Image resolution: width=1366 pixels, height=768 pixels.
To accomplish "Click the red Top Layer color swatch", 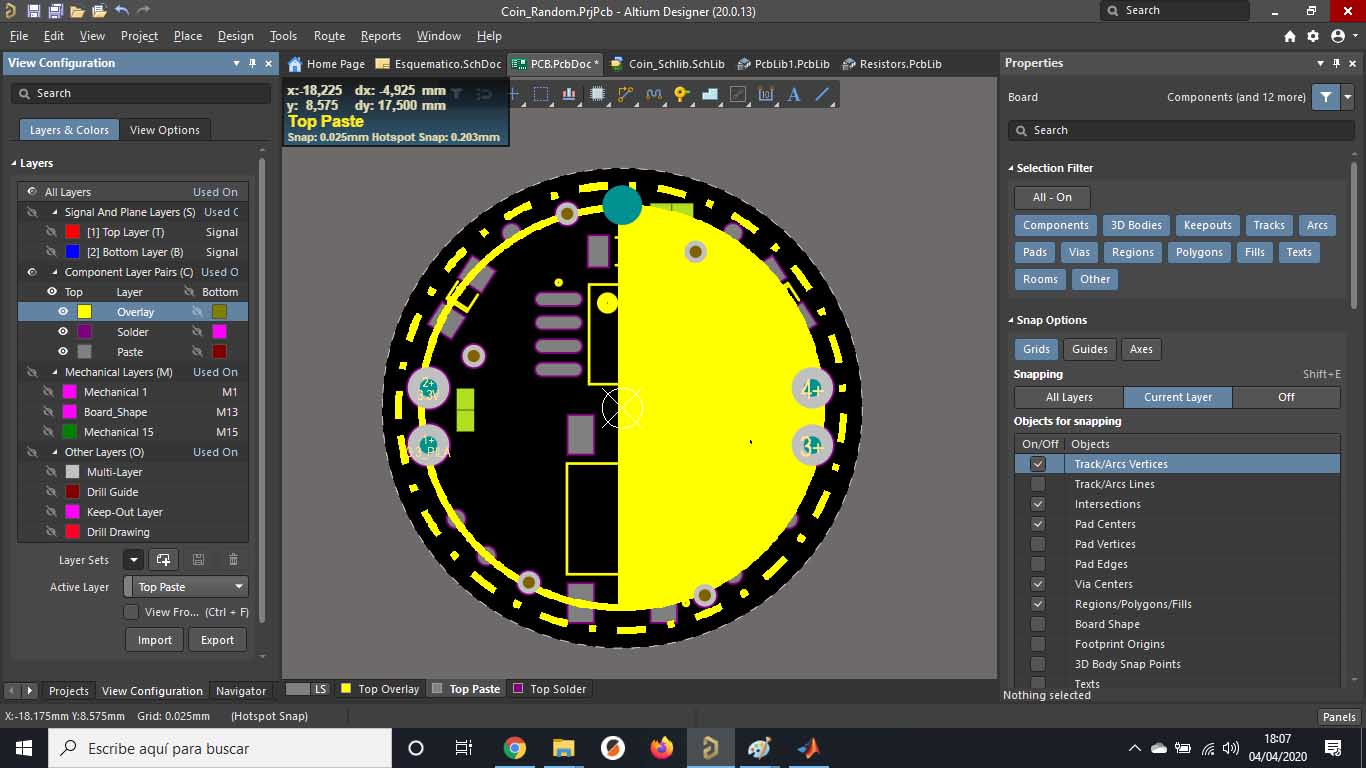I will tap(72, 232).
